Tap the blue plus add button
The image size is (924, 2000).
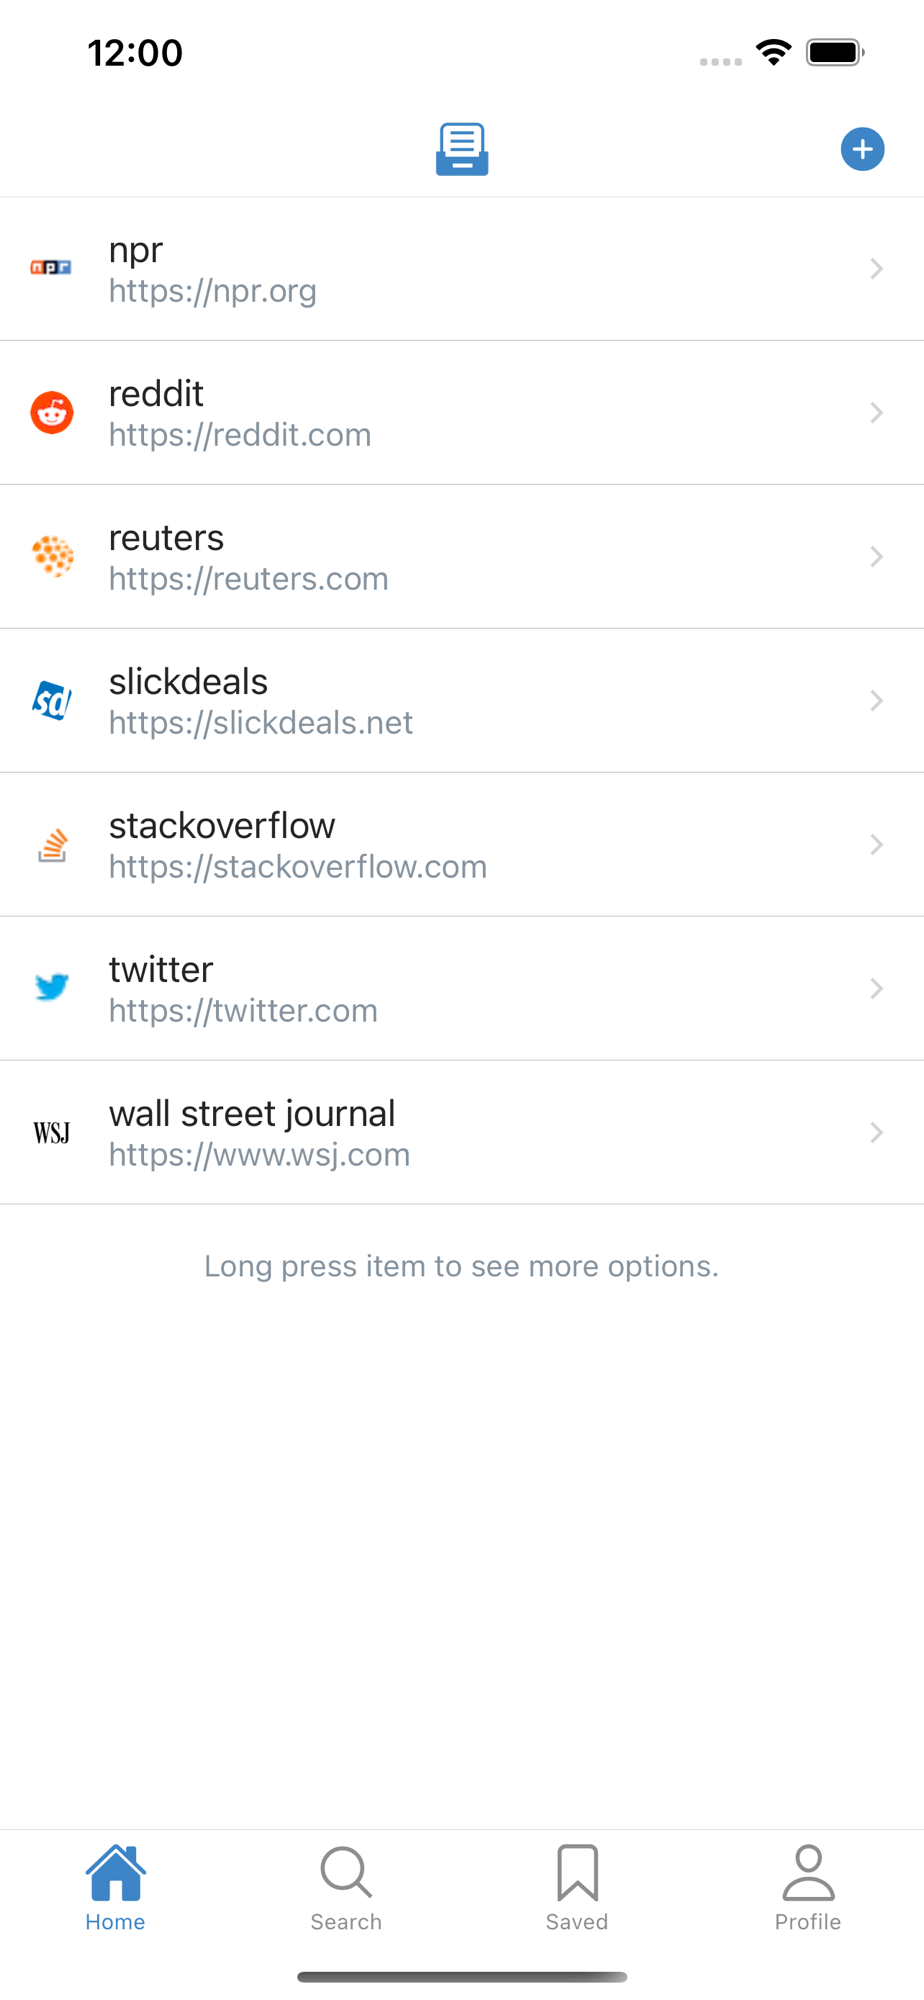(x=862, y=150)
